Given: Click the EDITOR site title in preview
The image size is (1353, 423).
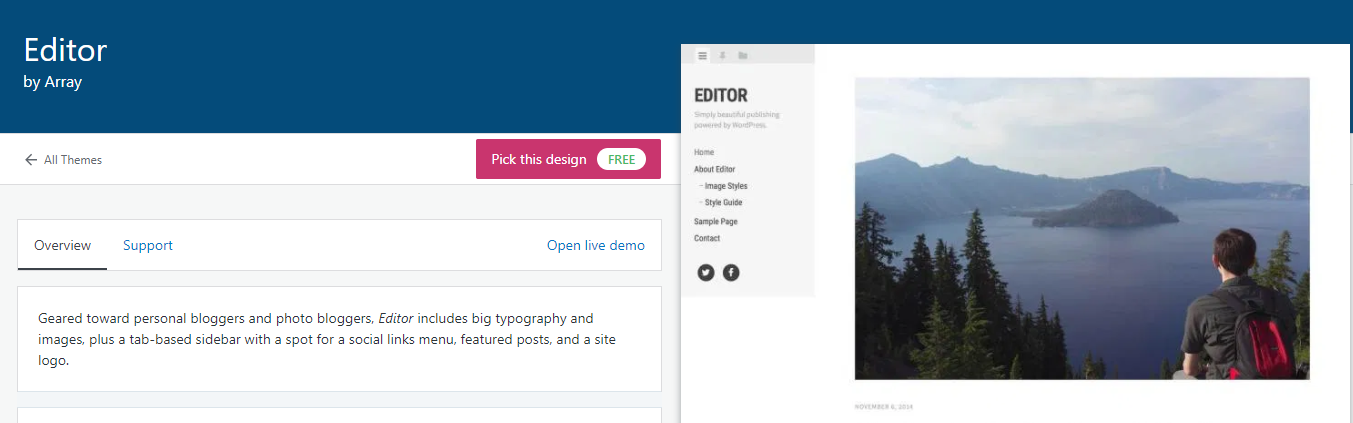Looking at the screenshot, I should [720, 96].
